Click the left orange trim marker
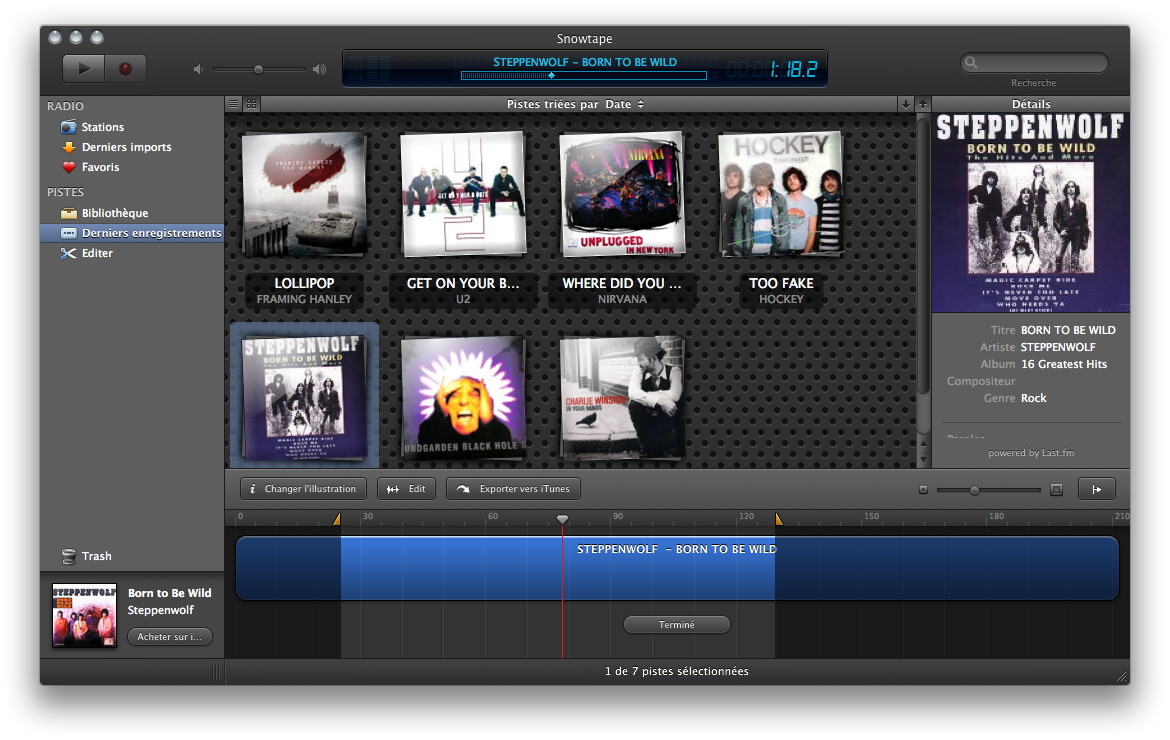 click(337, 518)
